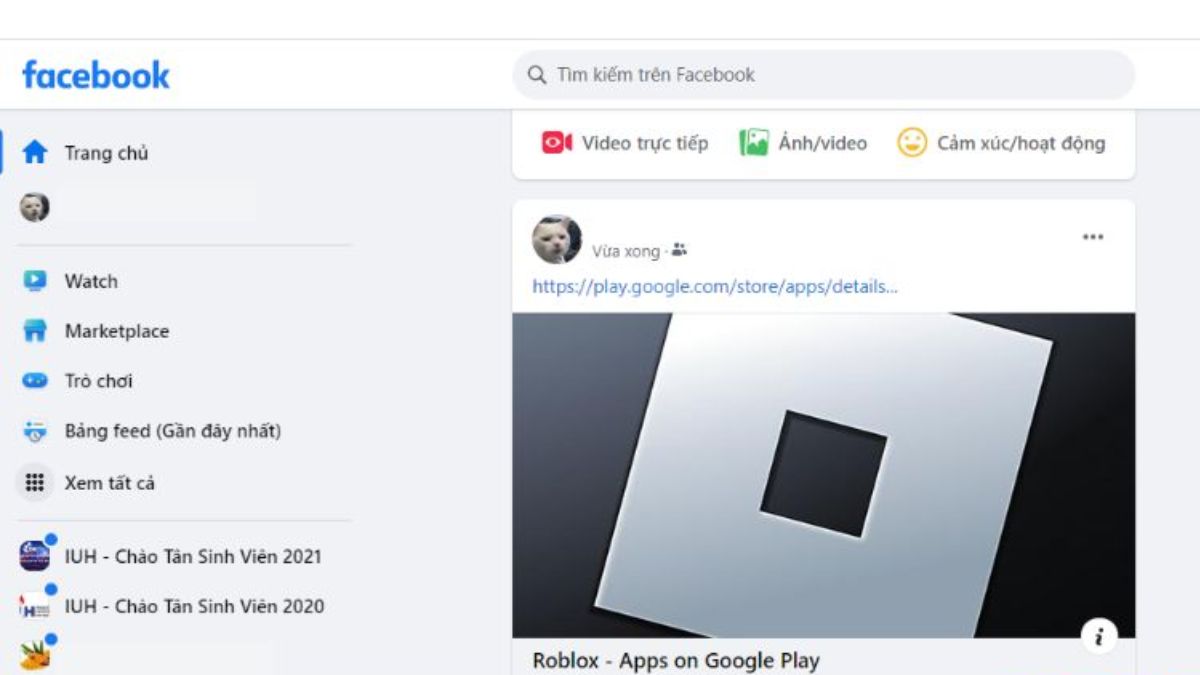Select the IUH - Chào Tân Sinh Viên 2020 group
This screenshot has width=1200, height=675.
point(192,606)
